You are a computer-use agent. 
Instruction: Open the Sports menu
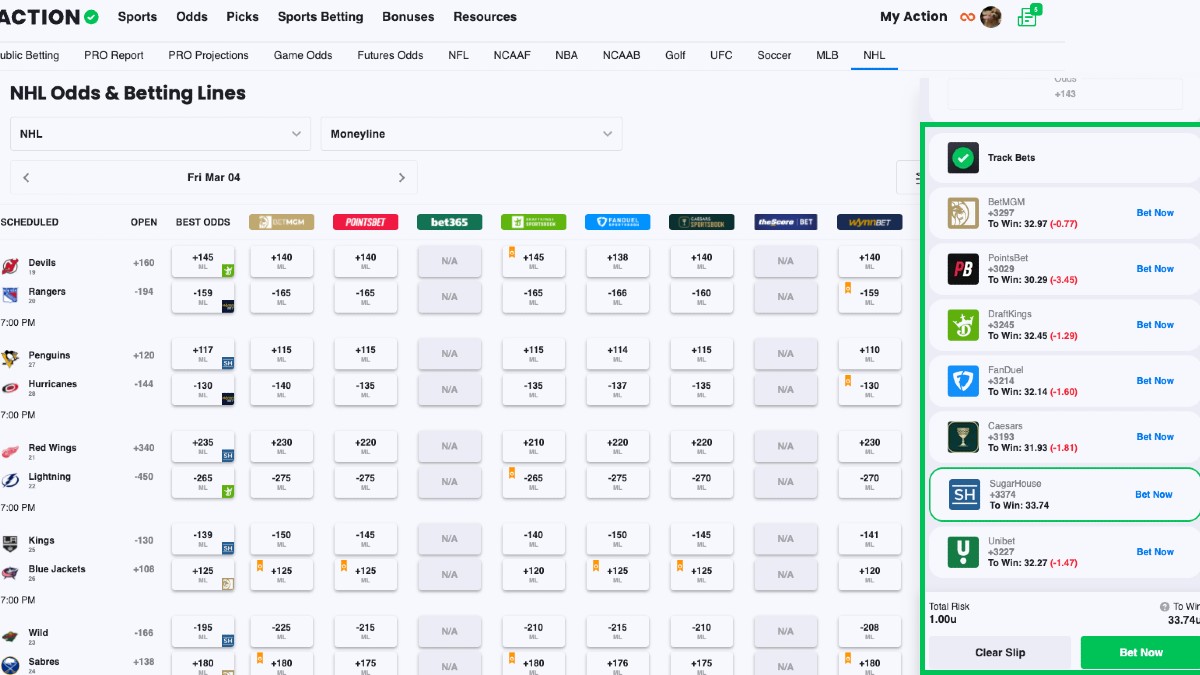(x=137, y=17)
